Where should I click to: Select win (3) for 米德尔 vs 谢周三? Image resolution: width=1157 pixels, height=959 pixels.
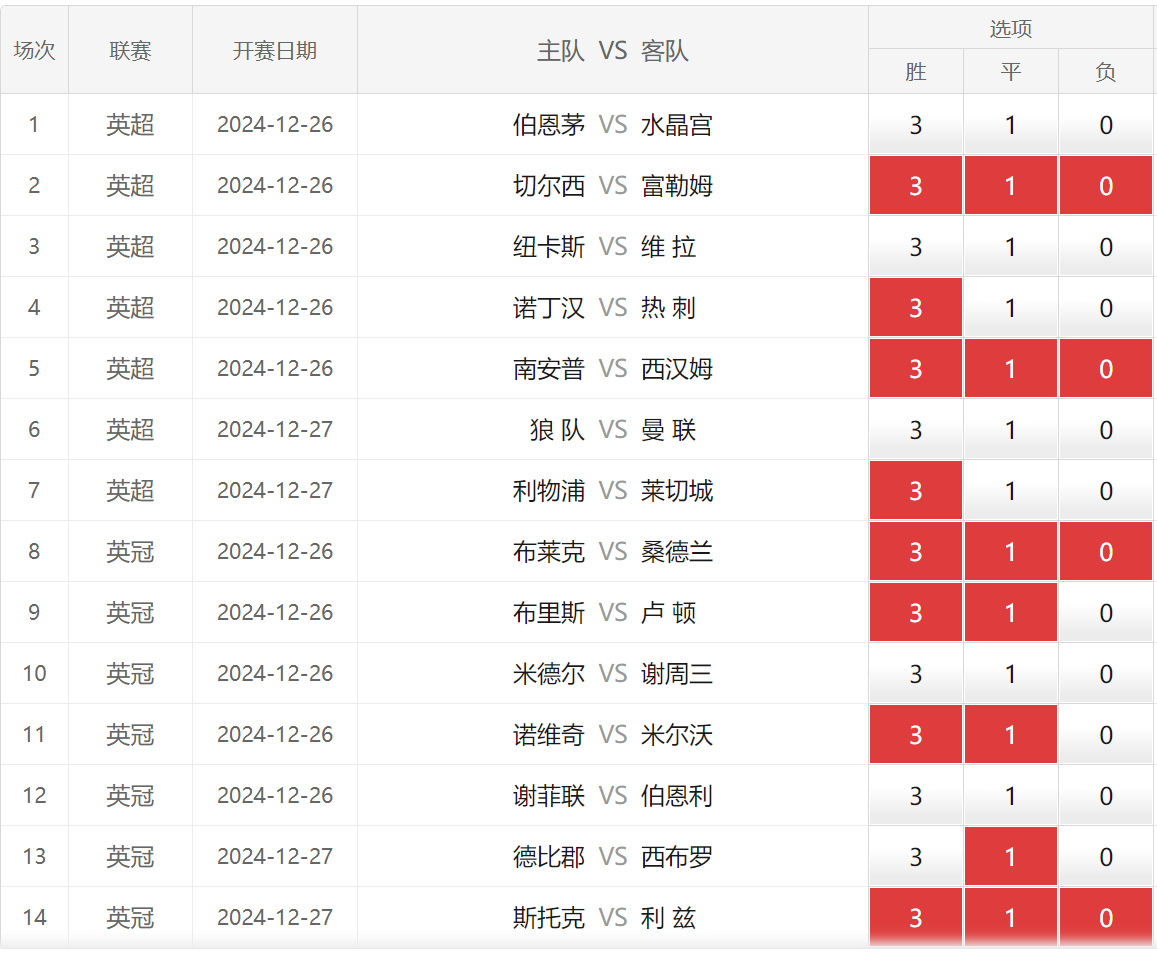[x=916, y=674]
